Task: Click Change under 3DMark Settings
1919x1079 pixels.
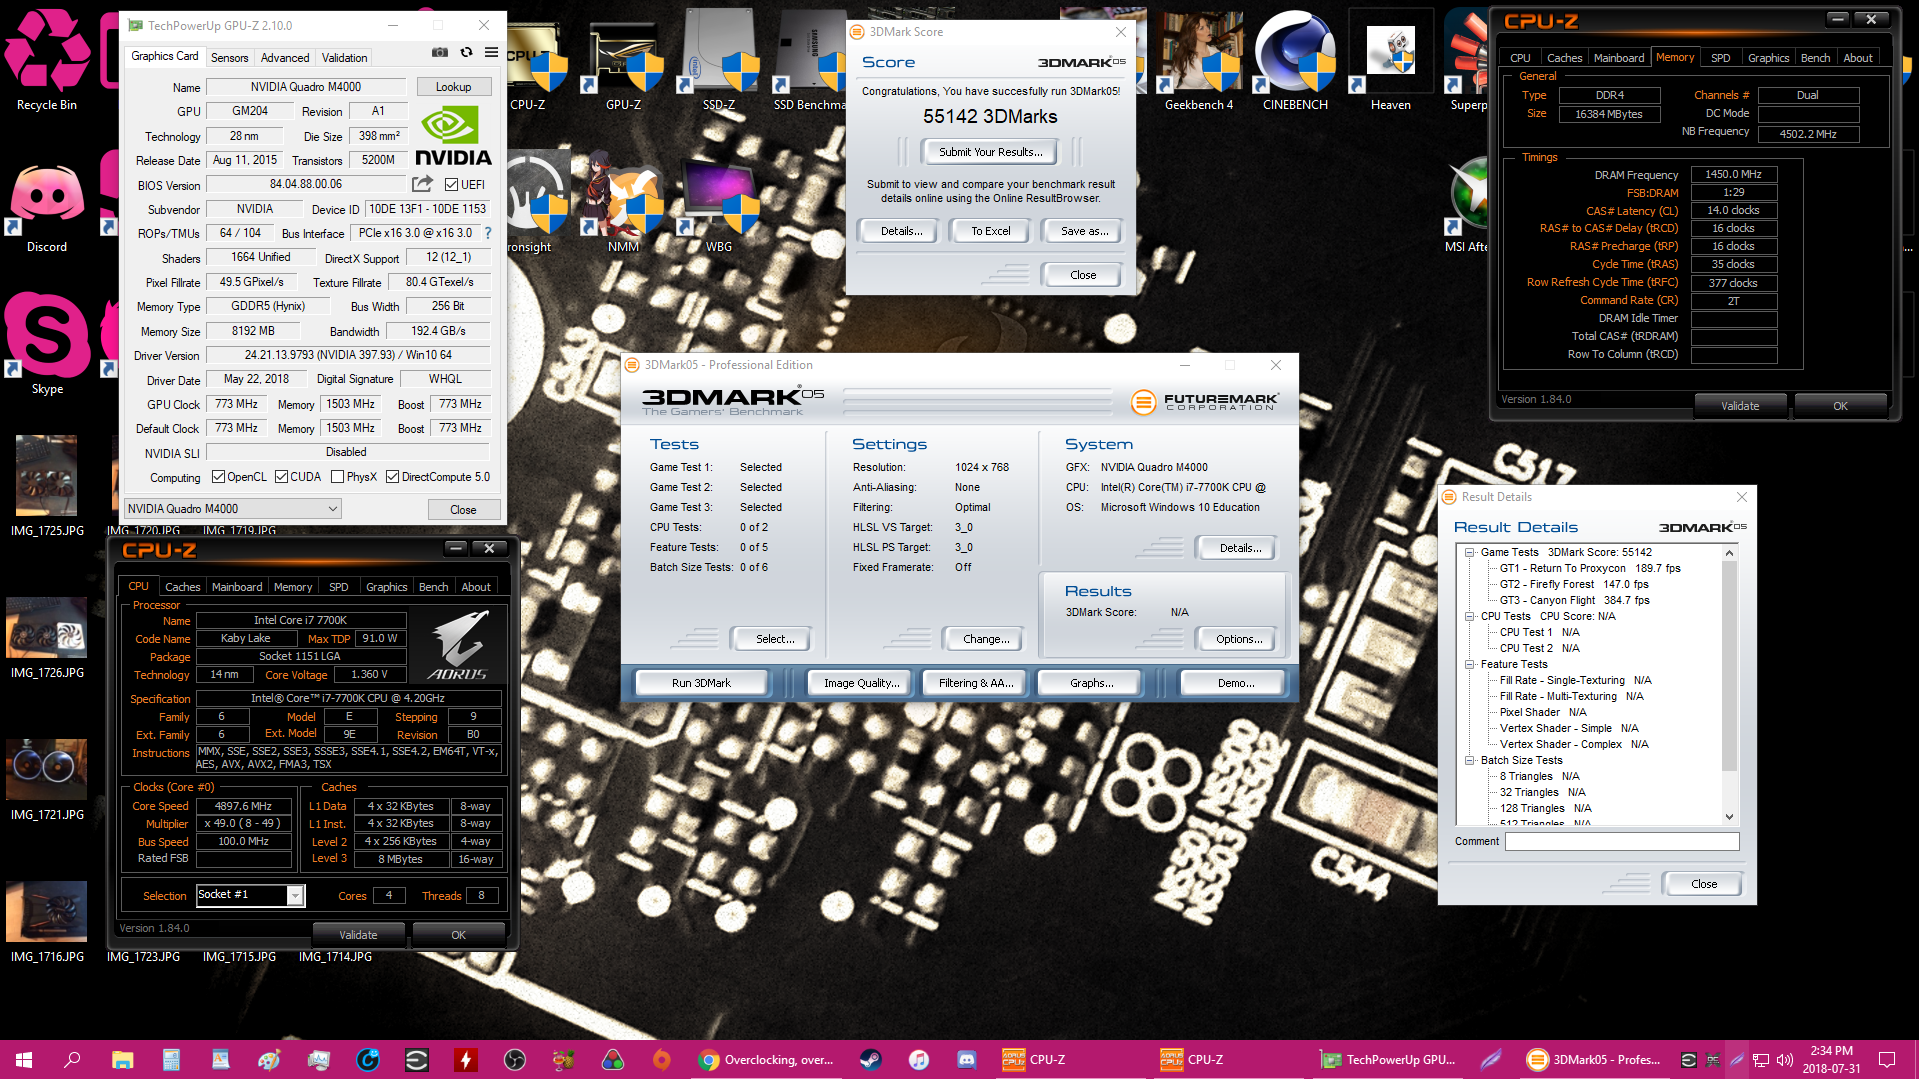Action: pos(986,639)
